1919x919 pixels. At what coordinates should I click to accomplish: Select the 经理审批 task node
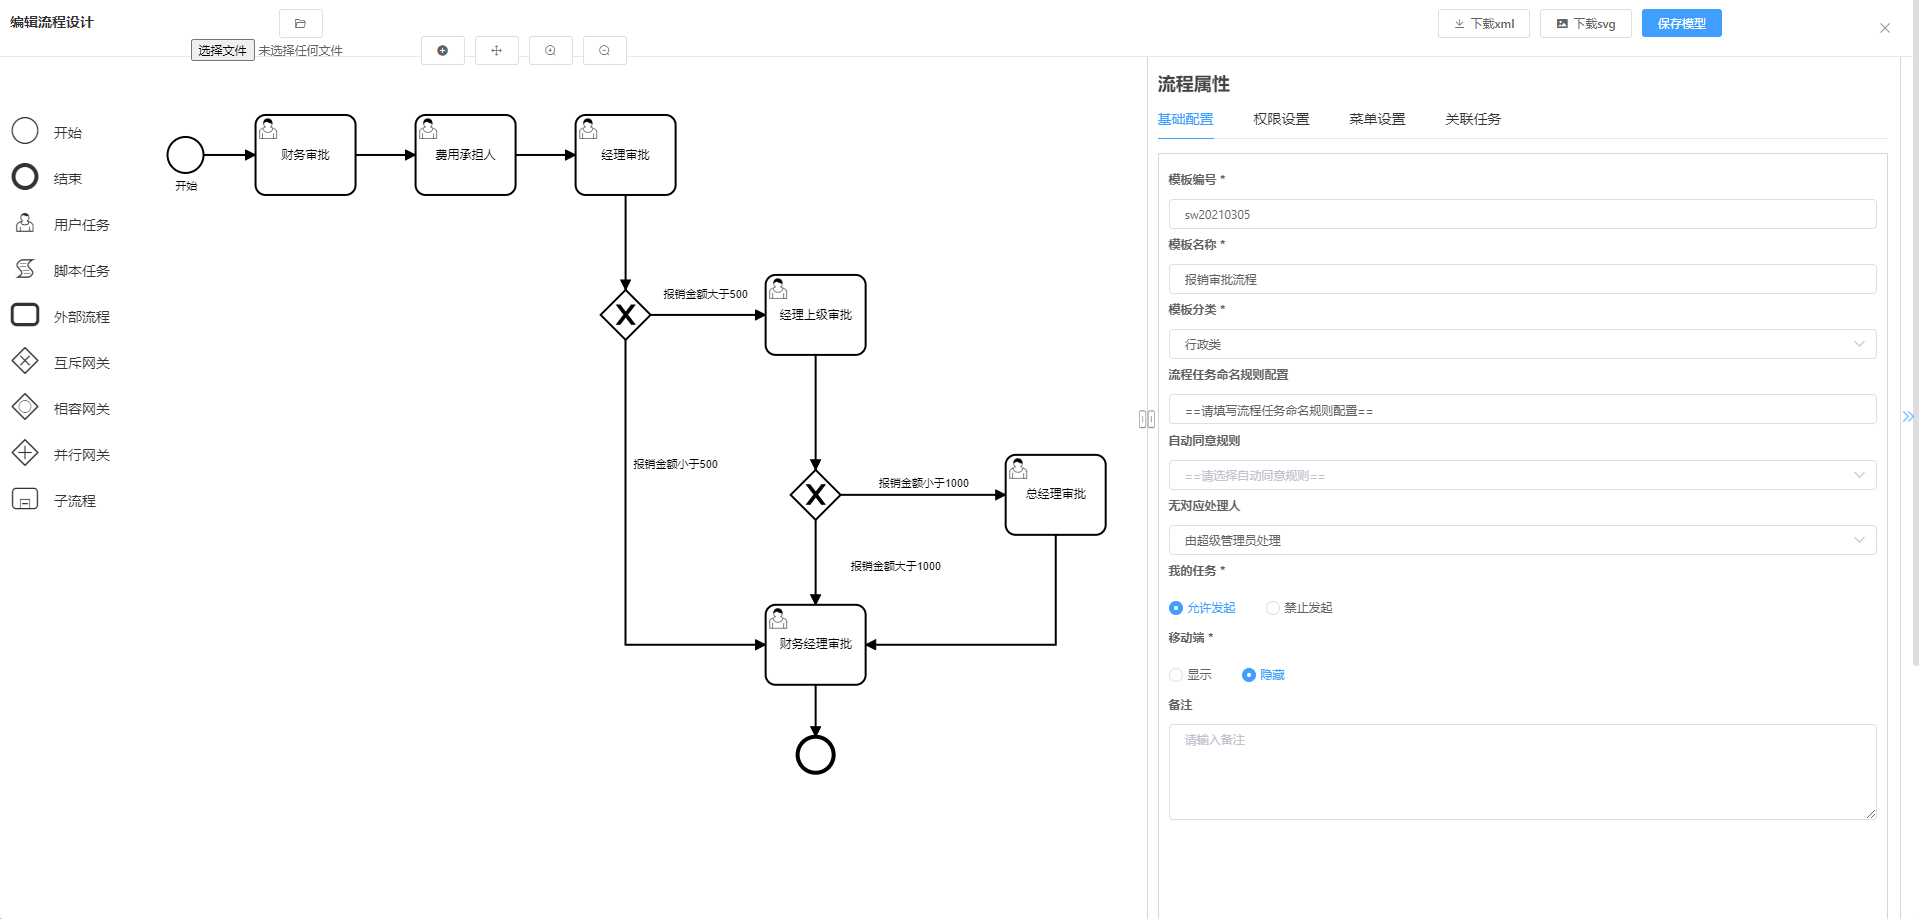tap(625, 155)
